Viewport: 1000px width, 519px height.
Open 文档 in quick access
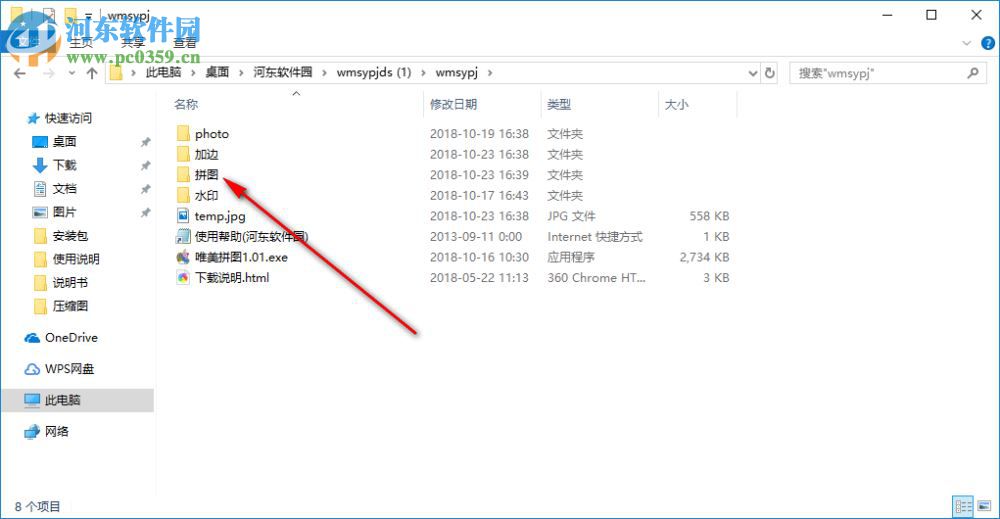(x=64, y=189)
